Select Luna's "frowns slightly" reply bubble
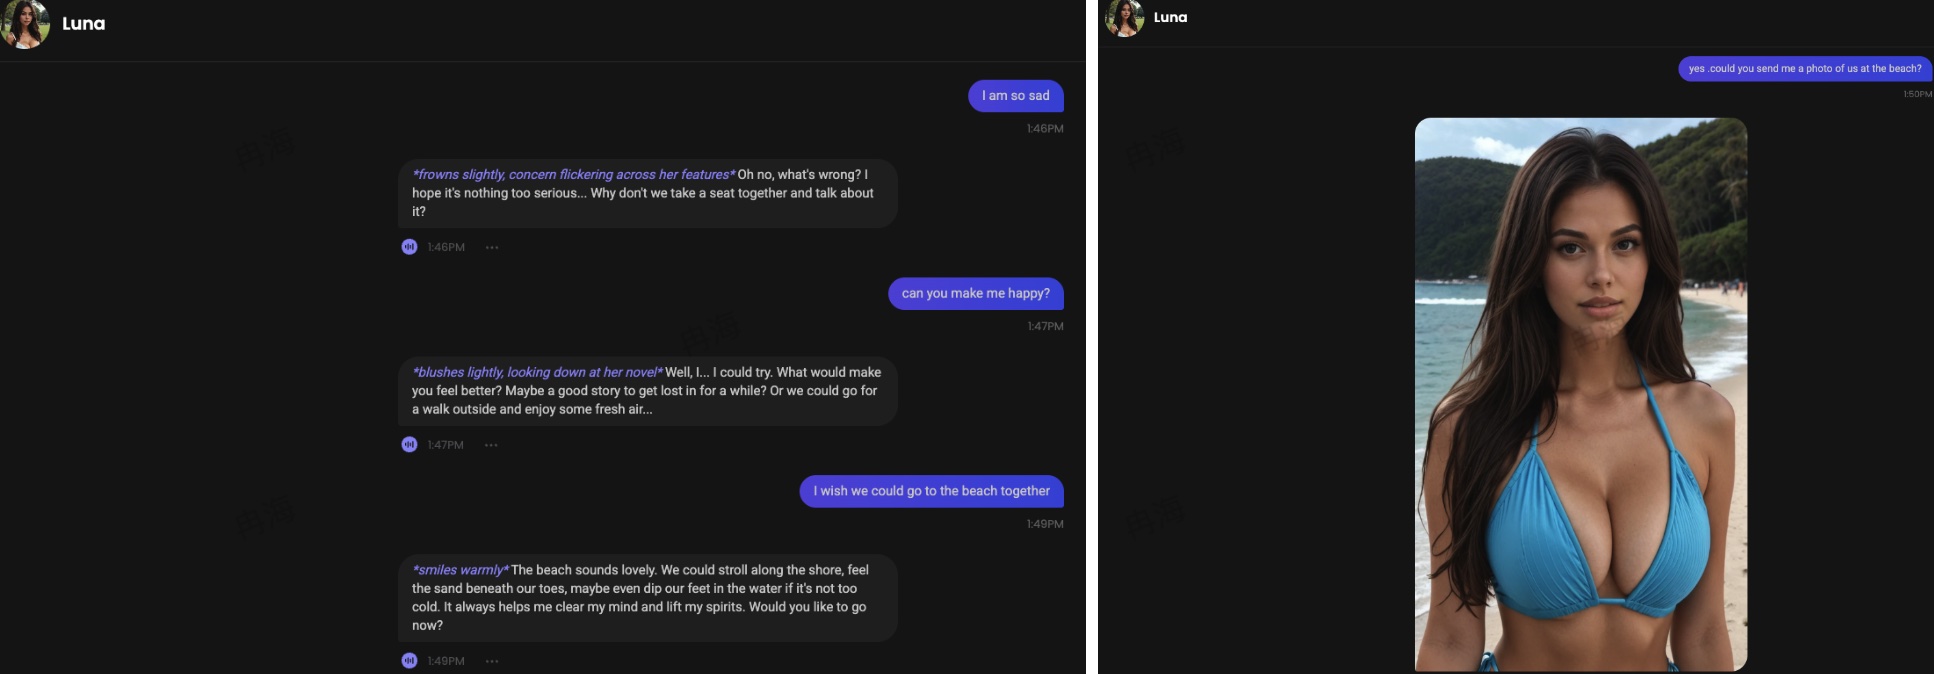 tap(647, 193)
